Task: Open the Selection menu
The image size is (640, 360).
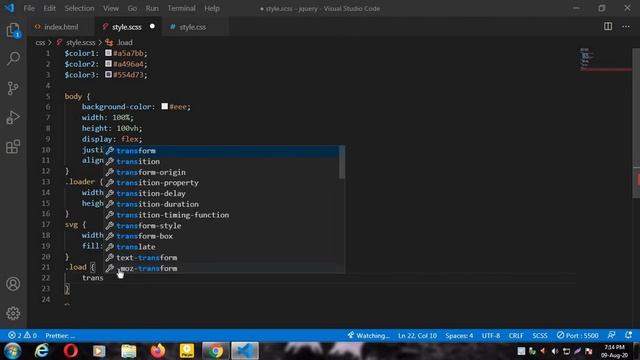Action: 79,8
